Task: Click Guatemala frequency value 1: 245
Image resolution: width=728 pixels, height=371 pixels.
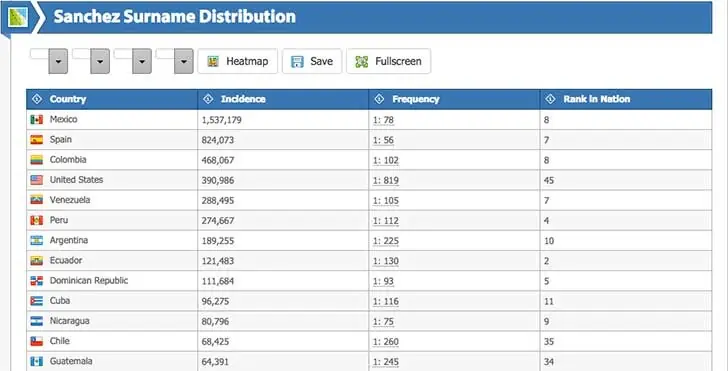Action: click(386, 362)
